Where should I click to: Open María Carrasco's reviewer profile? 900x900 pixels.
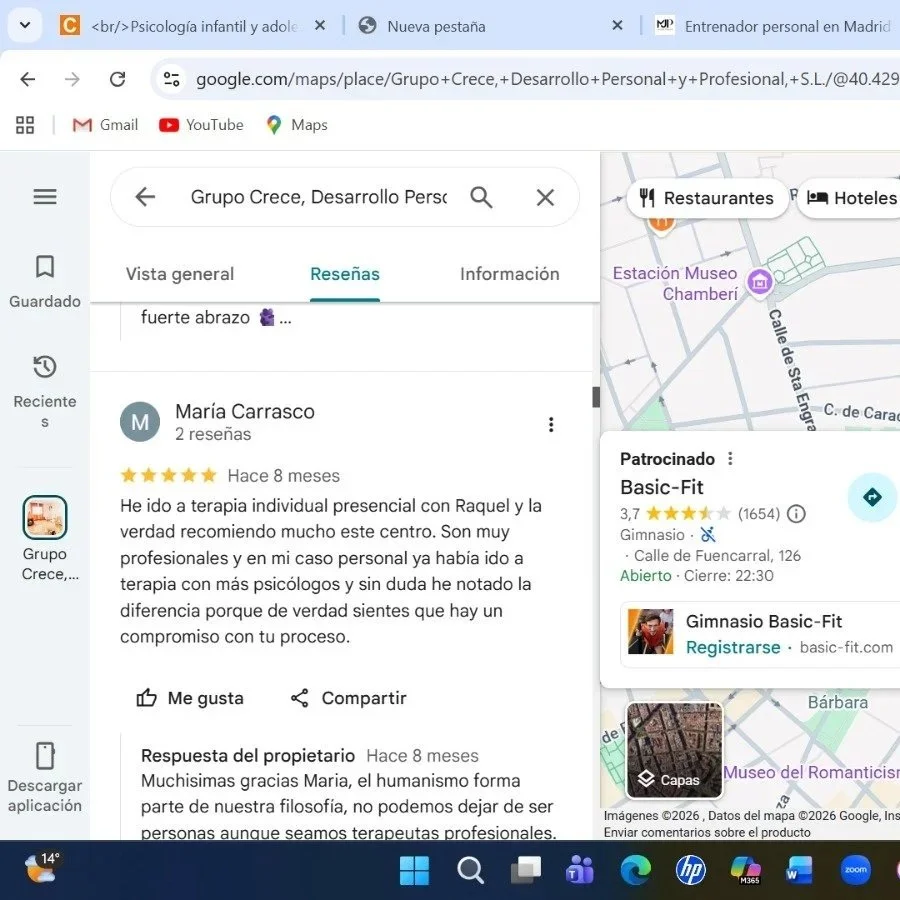tap(245, 412)
